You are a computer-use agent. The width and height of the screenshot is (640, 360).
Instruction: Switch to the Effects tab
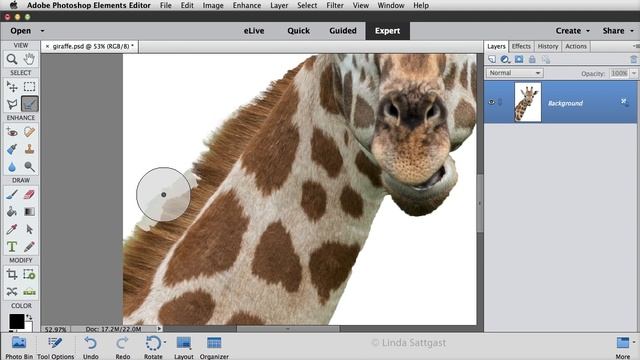pos(521,46)
